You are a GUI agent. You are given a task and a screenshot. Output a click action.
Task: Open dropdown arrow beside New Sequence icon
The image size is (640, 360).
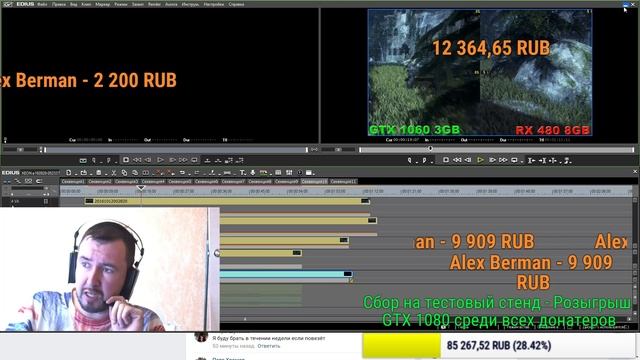[x=76, y=173]
